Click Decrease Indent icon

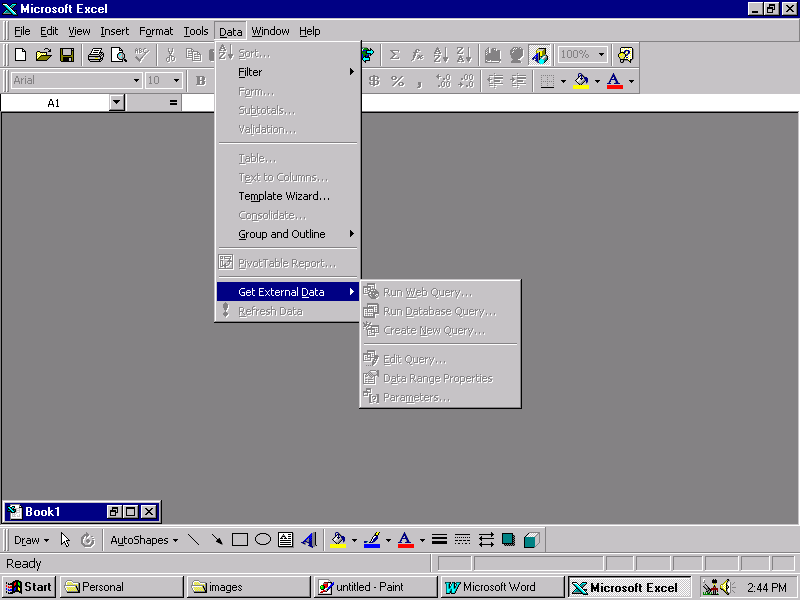click(495, 81)
